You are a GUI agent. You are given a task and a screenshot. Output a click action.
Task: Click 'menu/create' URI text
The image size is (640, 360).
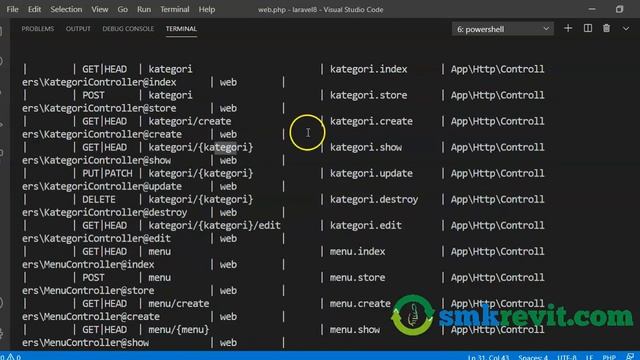(179, 304)
